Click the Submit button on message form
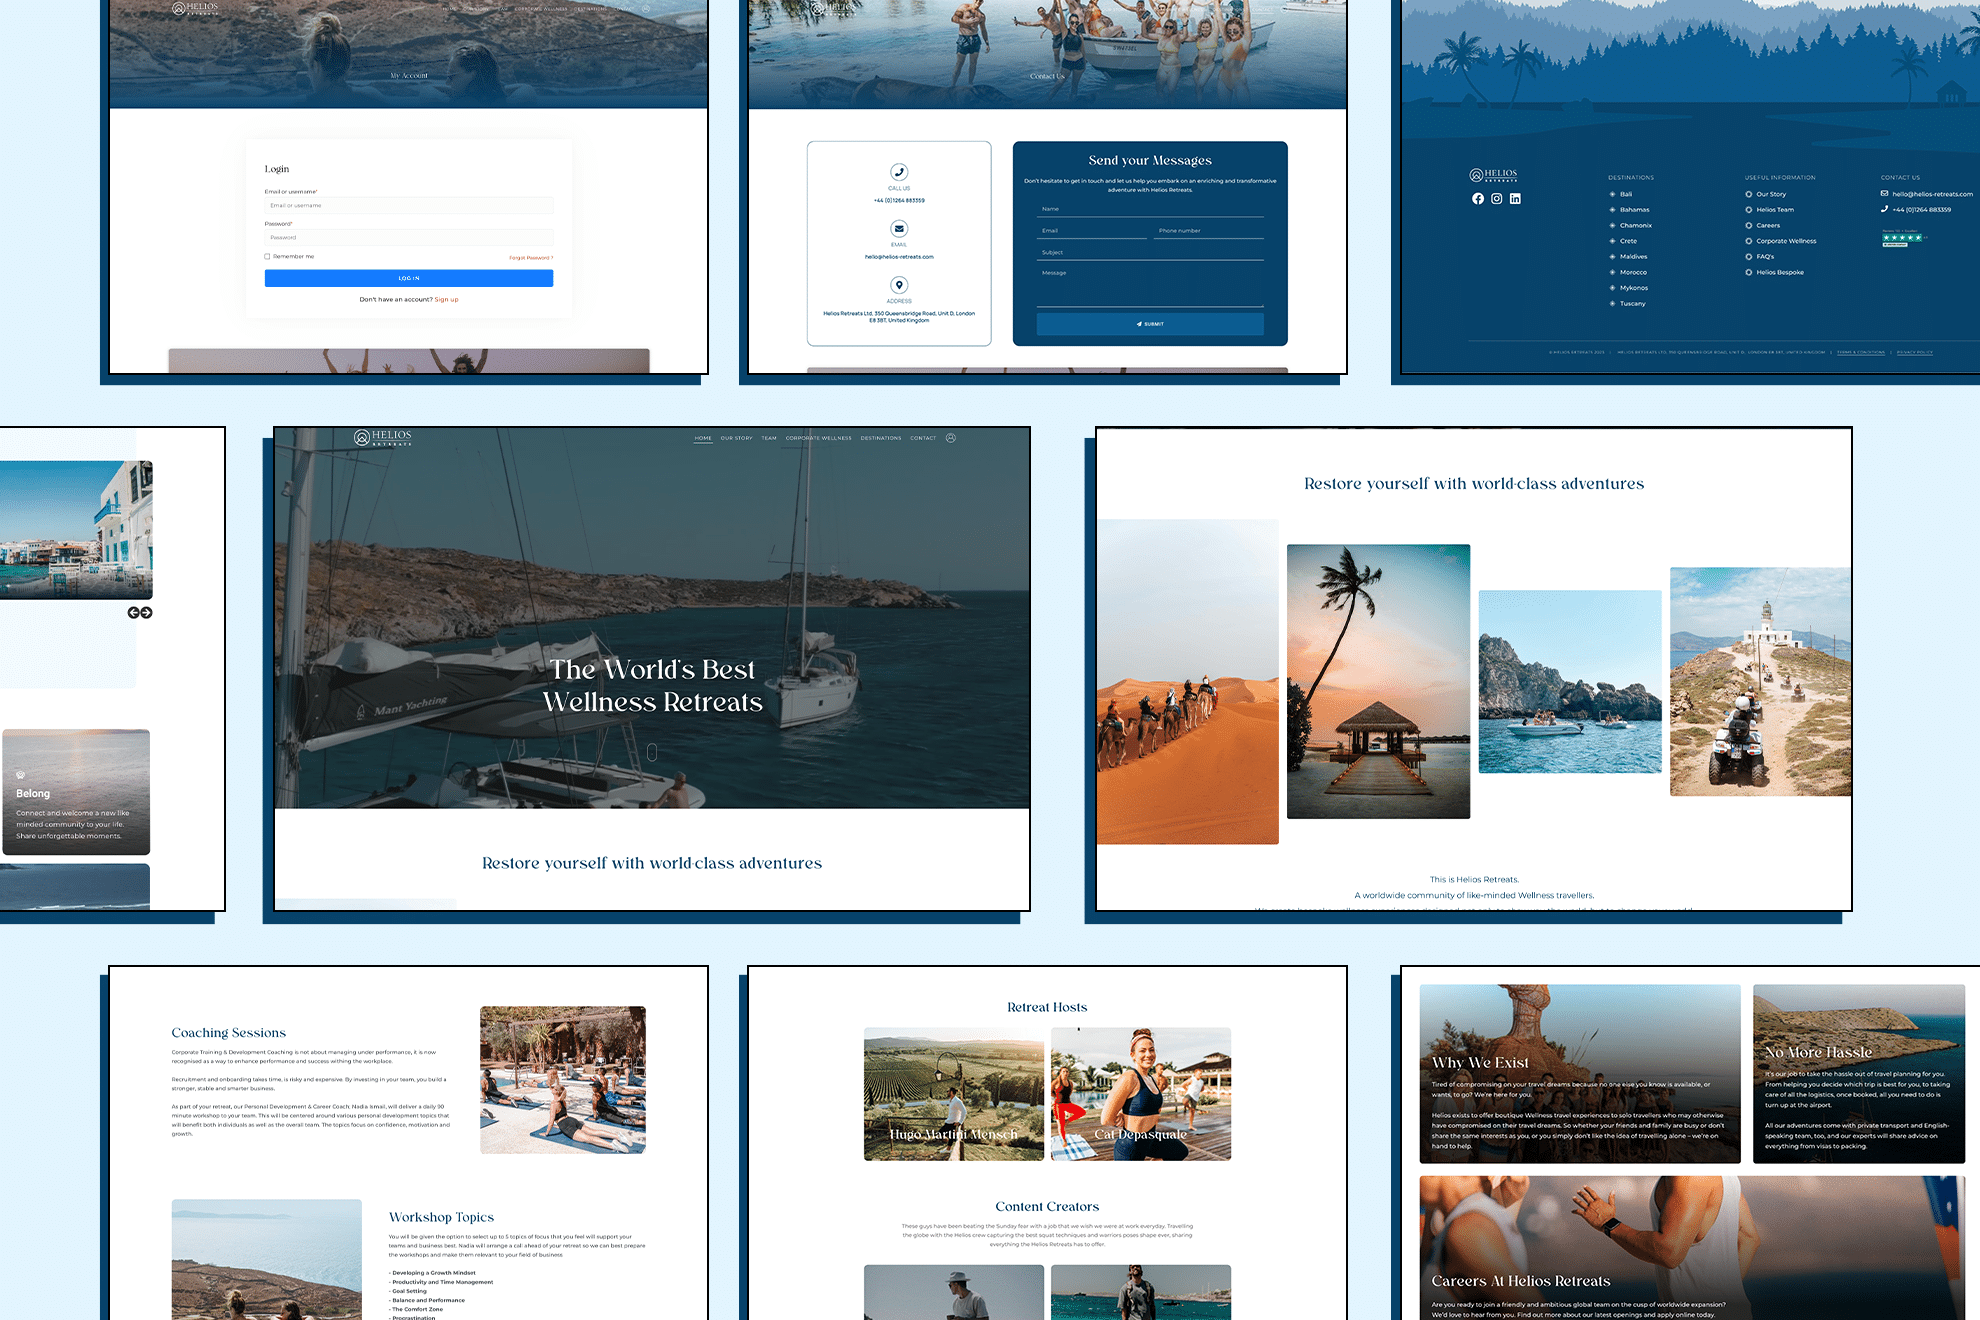Image resolution: width=1980 pixels, height=1320 pixels. pyautogui.click(x=1150, y=324)
